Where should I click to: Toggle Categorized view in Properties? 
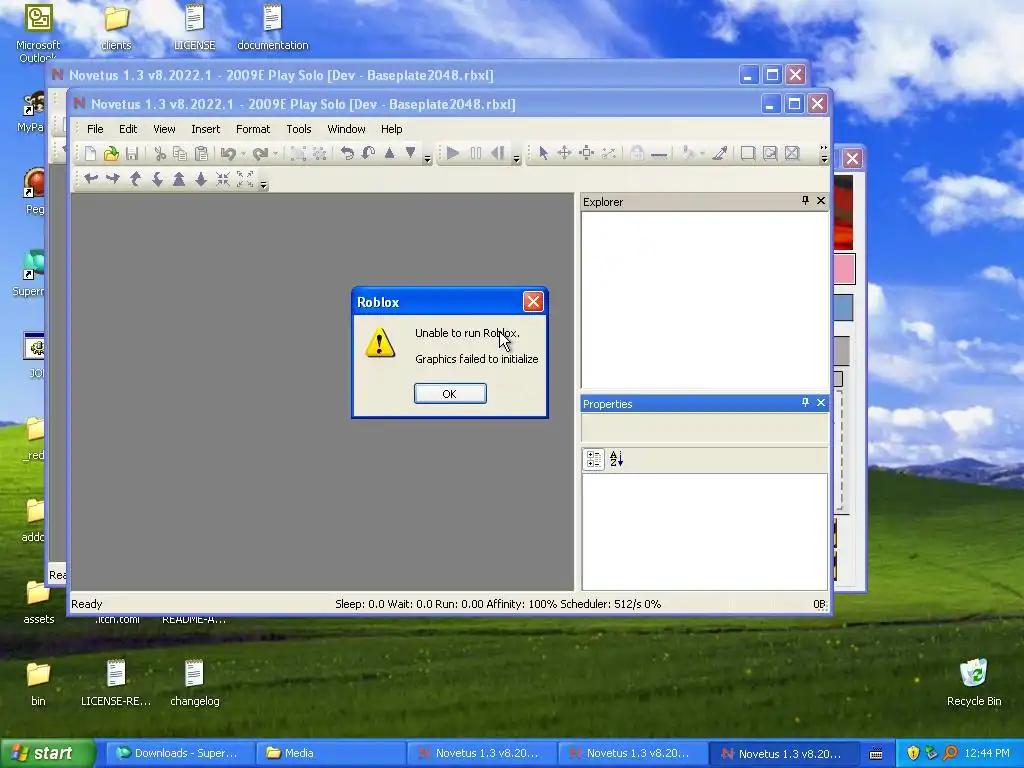[x=594, y=459]
